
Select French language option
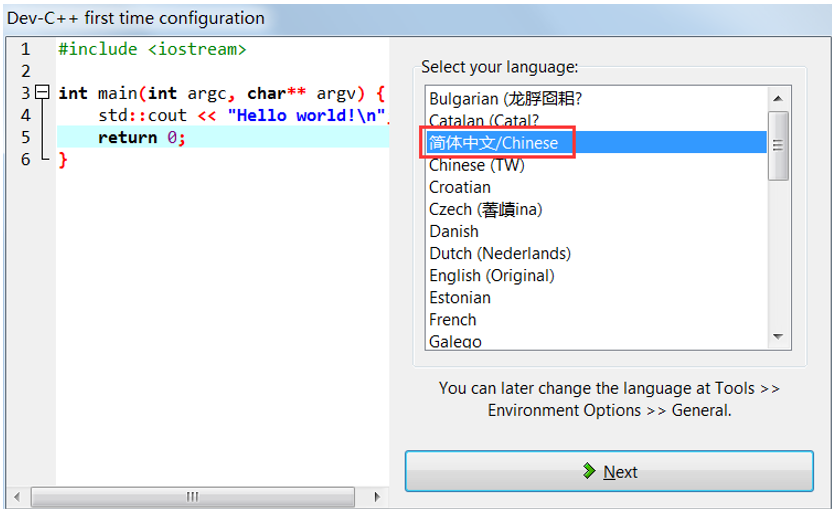(x=453, y=319)
